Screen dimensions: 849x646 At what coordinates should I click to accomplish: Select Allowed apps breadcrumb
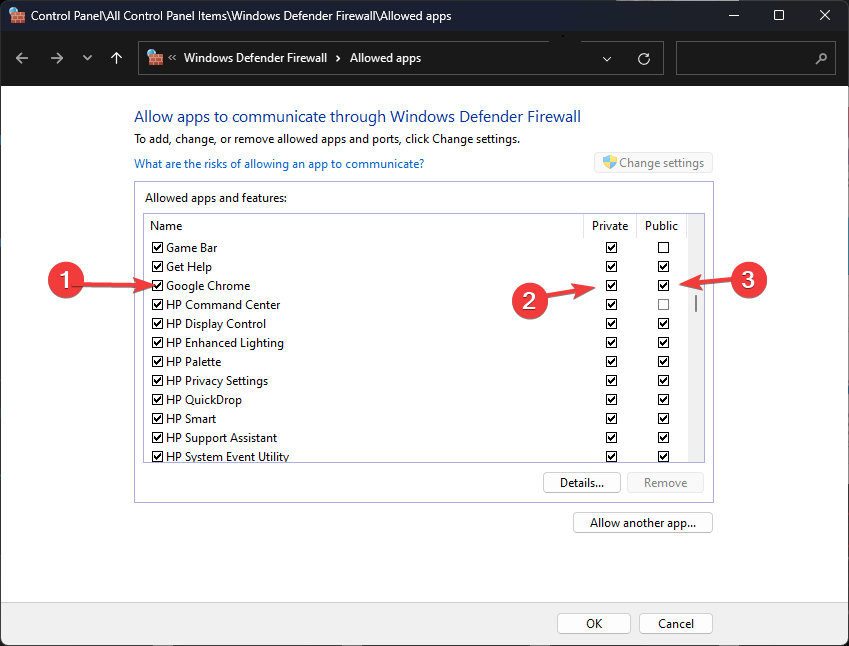(x=385, y=58)
